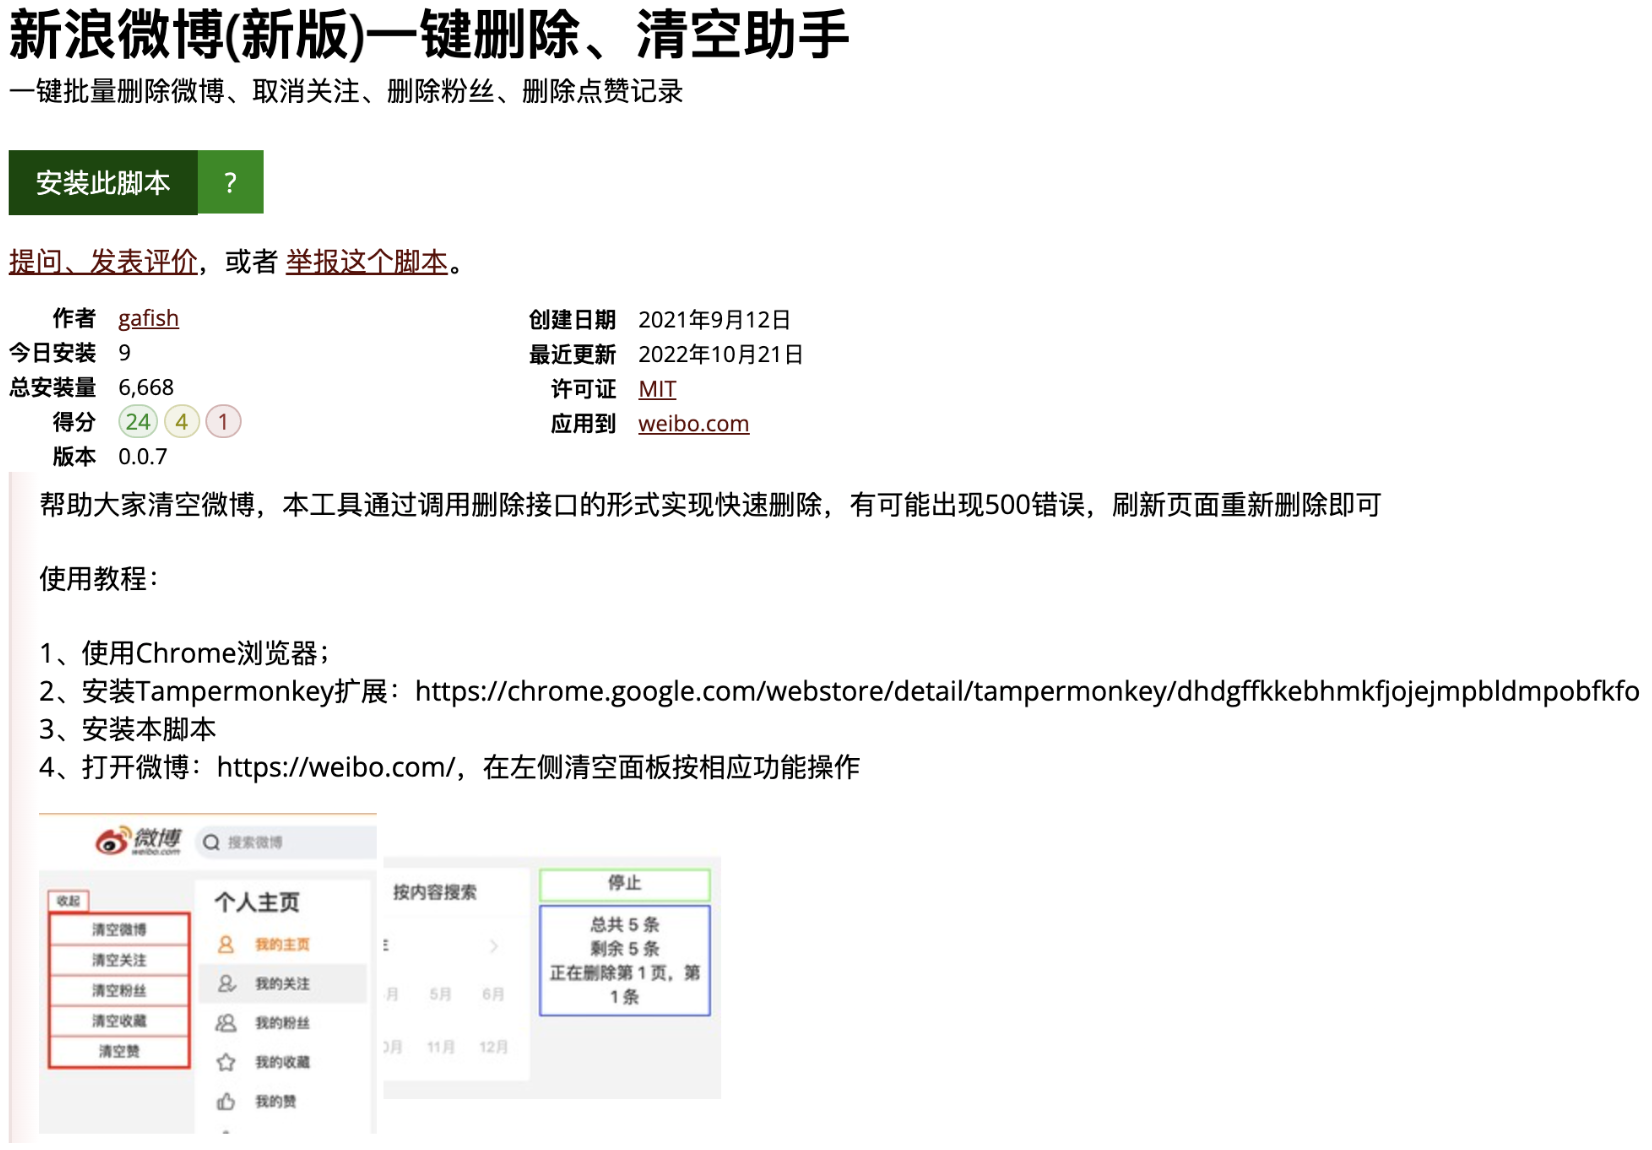Open the install help question mark button
The width and height of the screenshot is (1652, 1150).
[231, 182]
